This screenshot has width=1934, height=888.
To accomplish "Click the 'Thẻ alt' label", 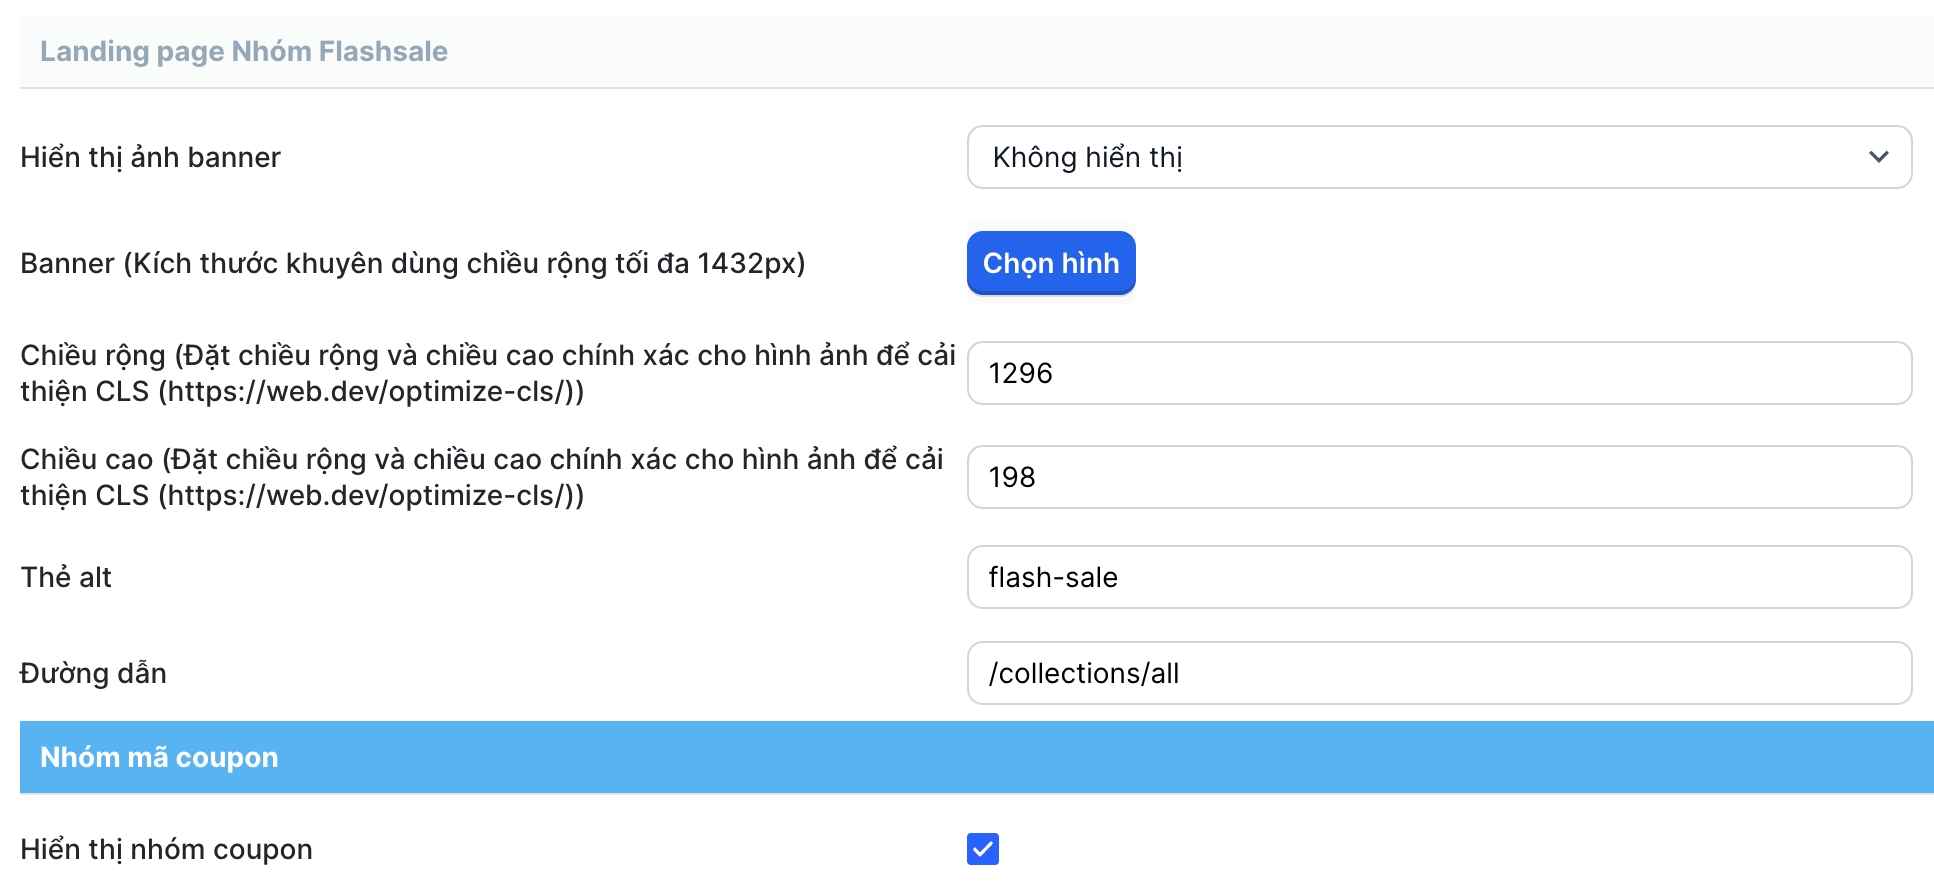I will click(66, 577).
